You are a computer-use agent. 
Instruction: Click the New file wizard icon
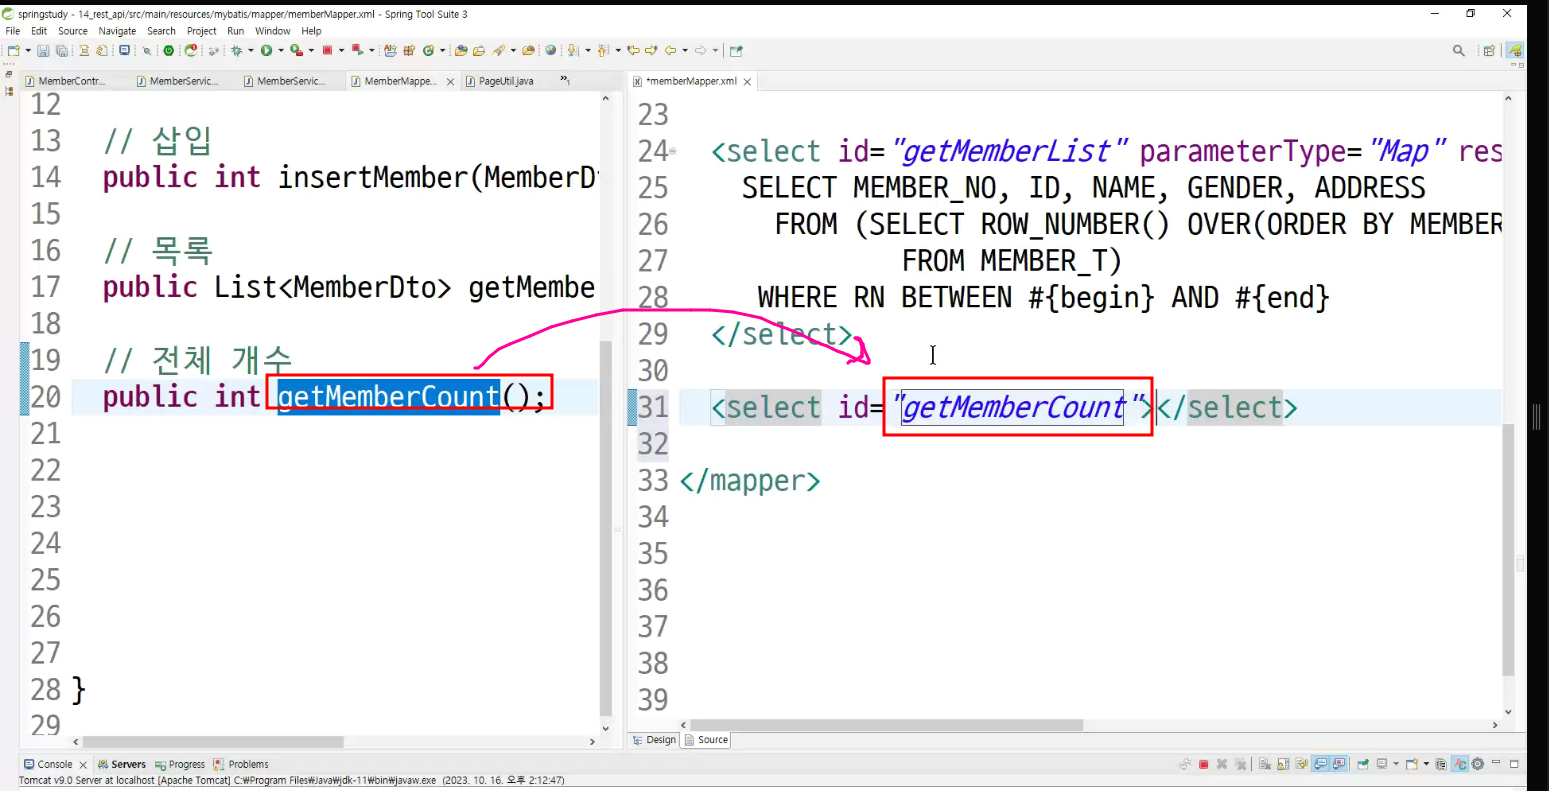click(13, 50)
